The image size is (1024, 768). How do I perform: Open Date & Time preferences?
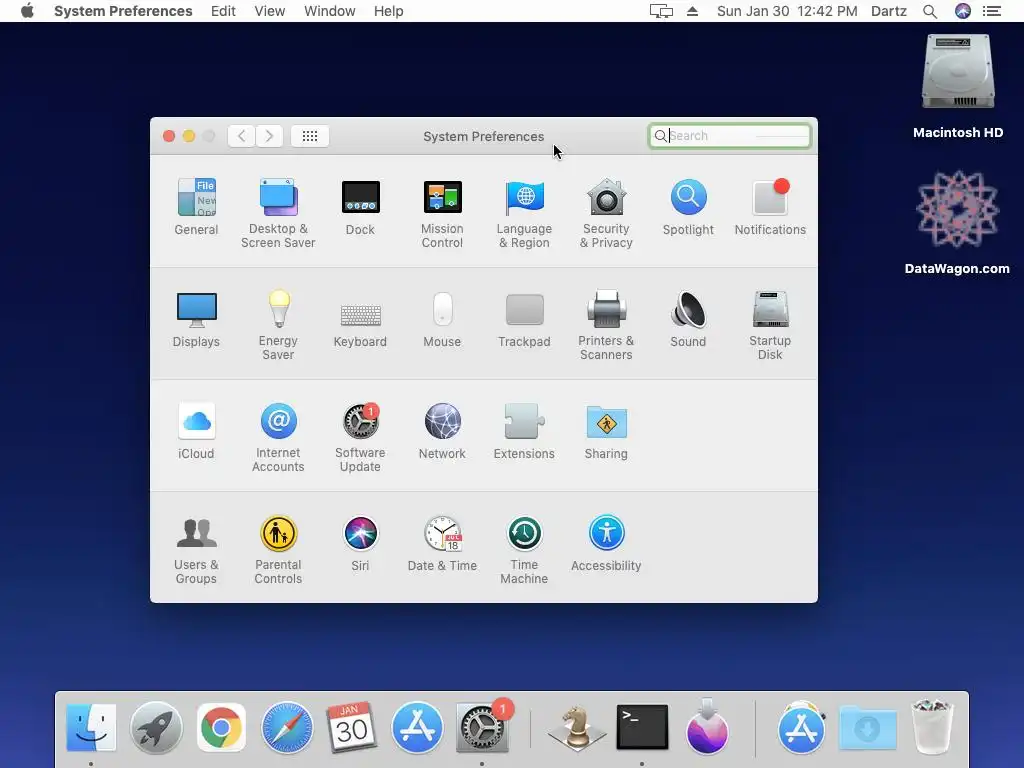(442, 543)
